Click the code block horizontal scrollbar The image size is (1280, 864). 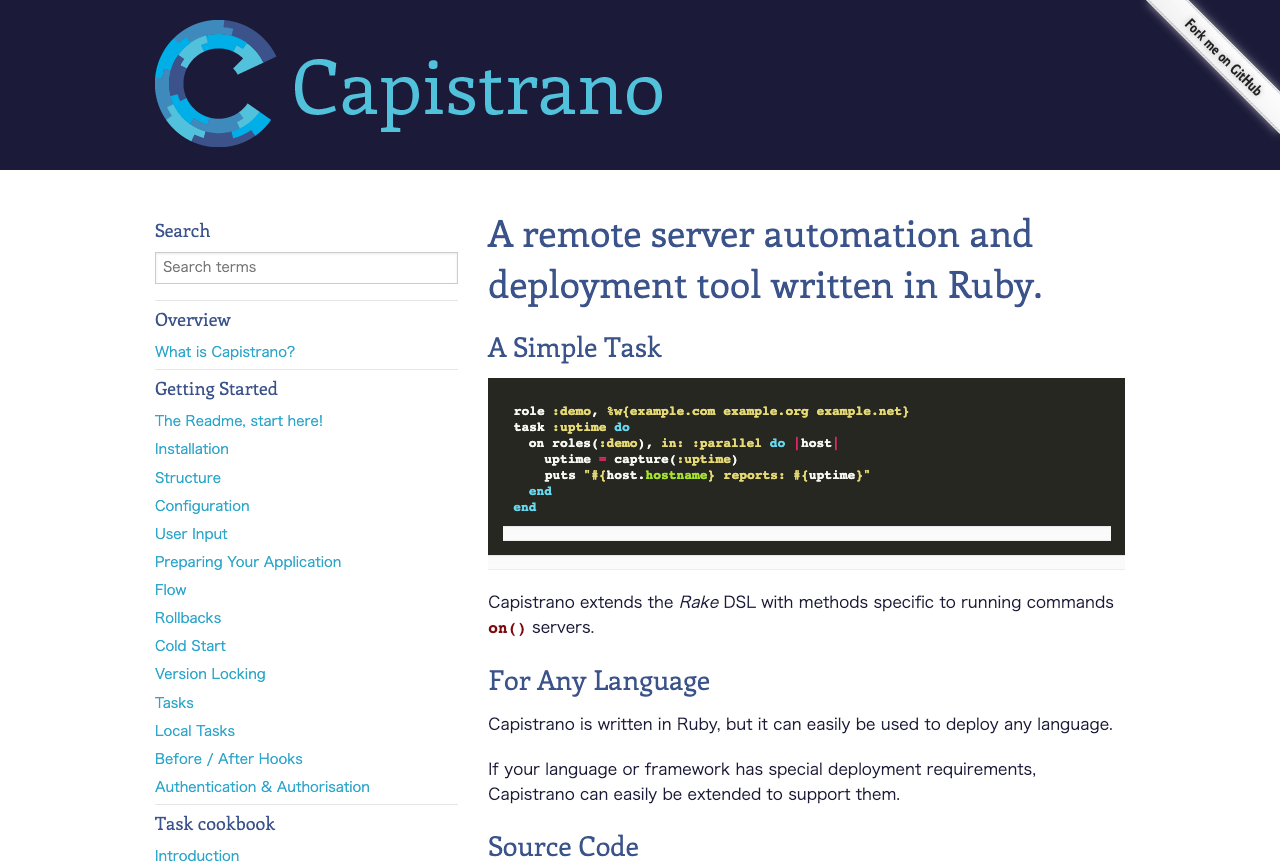pyautogui.click(x=807, y=534)
